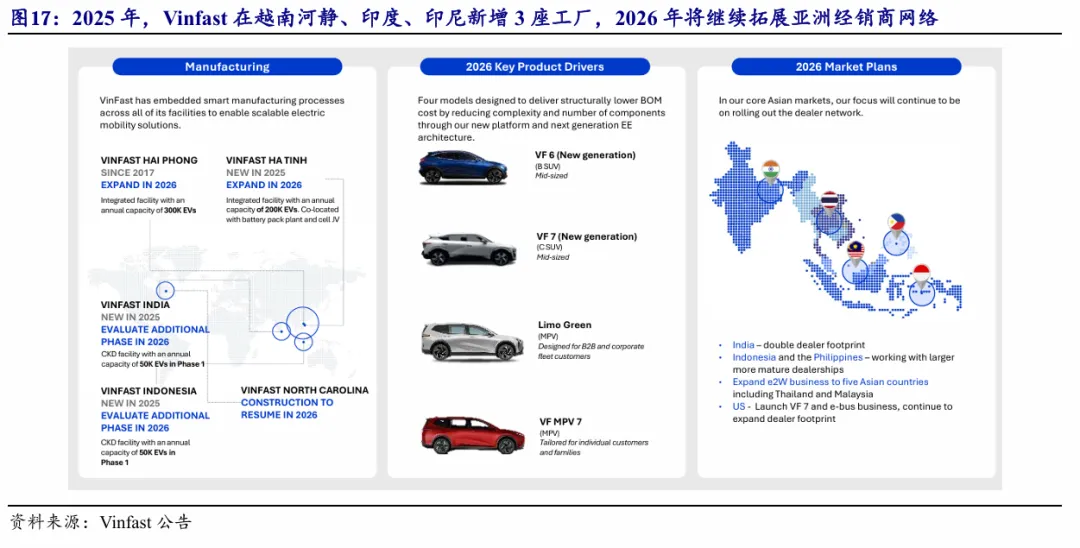Click 'NEW IN 2025' under VinFast India
The width and height of the screenshot is (1080, 548).
[x=130, y=317]
